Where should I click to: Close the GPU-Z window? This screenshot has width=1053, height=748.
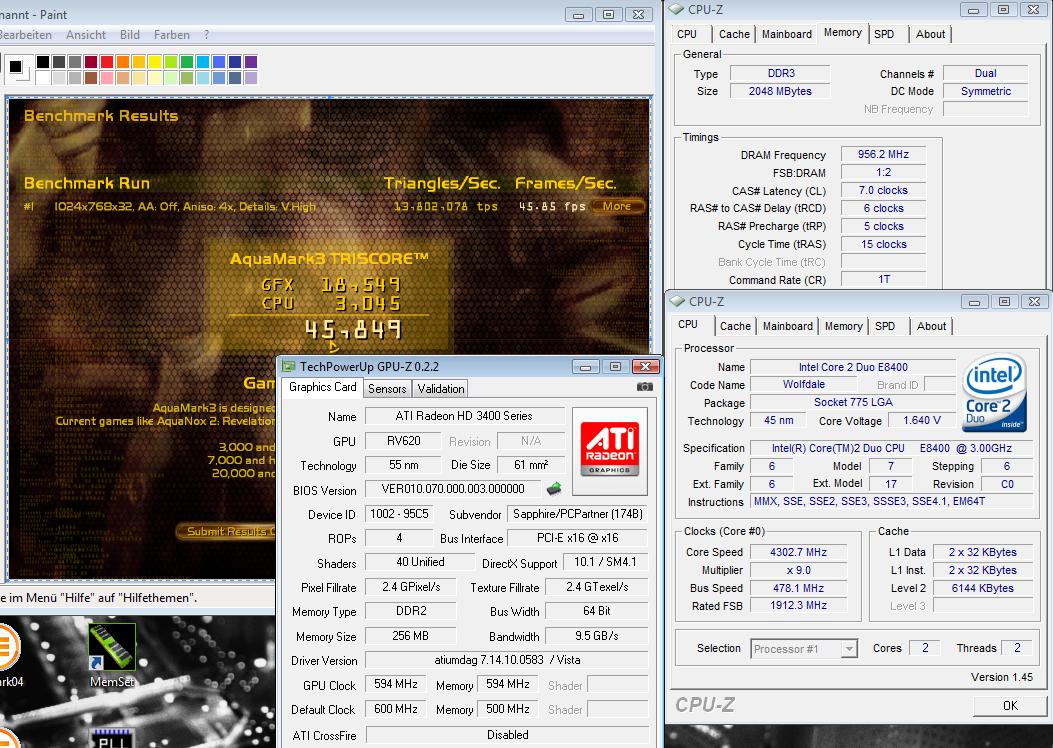(645, 366)
